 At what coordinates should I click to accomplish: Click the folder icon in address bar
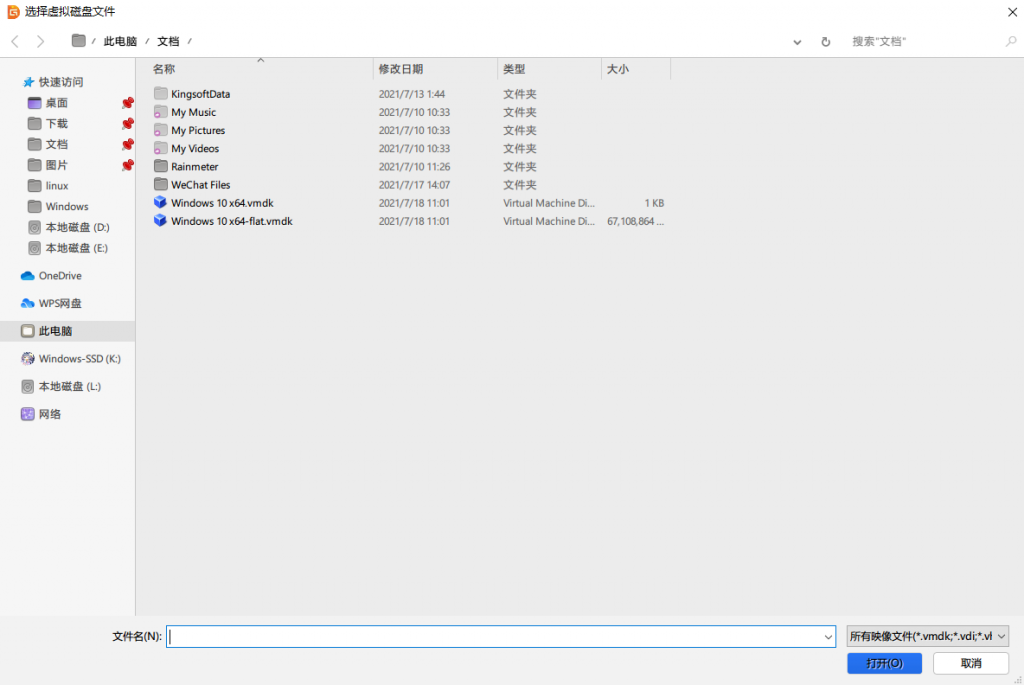[78, 40]
